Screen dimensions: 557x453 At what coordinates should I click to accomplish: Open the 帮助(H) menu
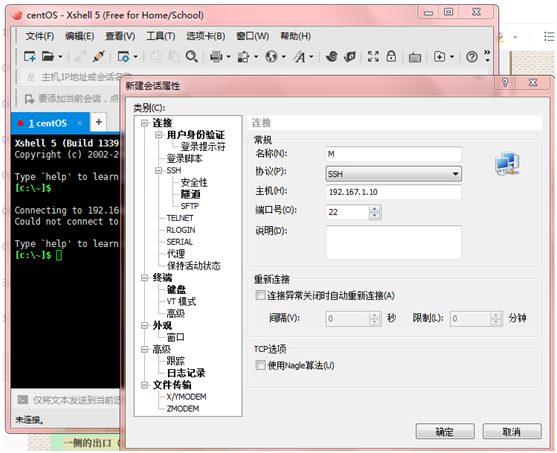(295, 36)
